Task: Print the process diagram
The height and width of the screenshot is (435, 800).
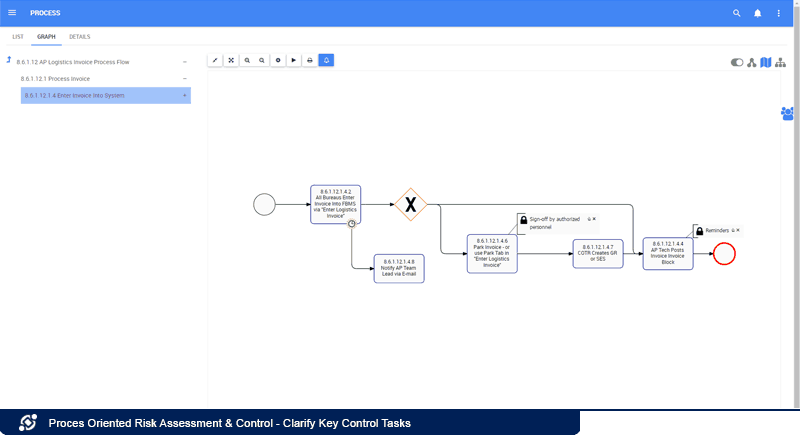Action: (310, 60)
